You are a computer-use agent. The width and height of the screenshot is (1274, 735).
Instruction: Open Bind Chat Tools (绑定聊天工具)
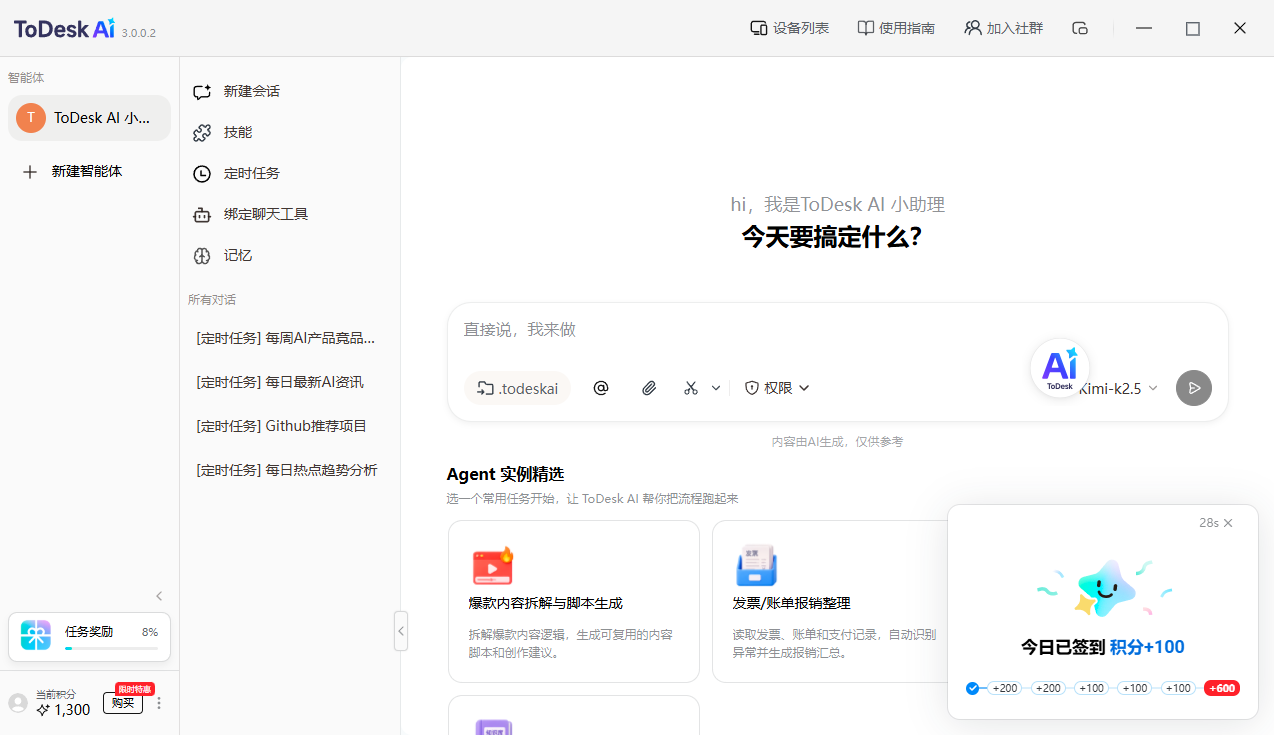[x=290, y=214]
